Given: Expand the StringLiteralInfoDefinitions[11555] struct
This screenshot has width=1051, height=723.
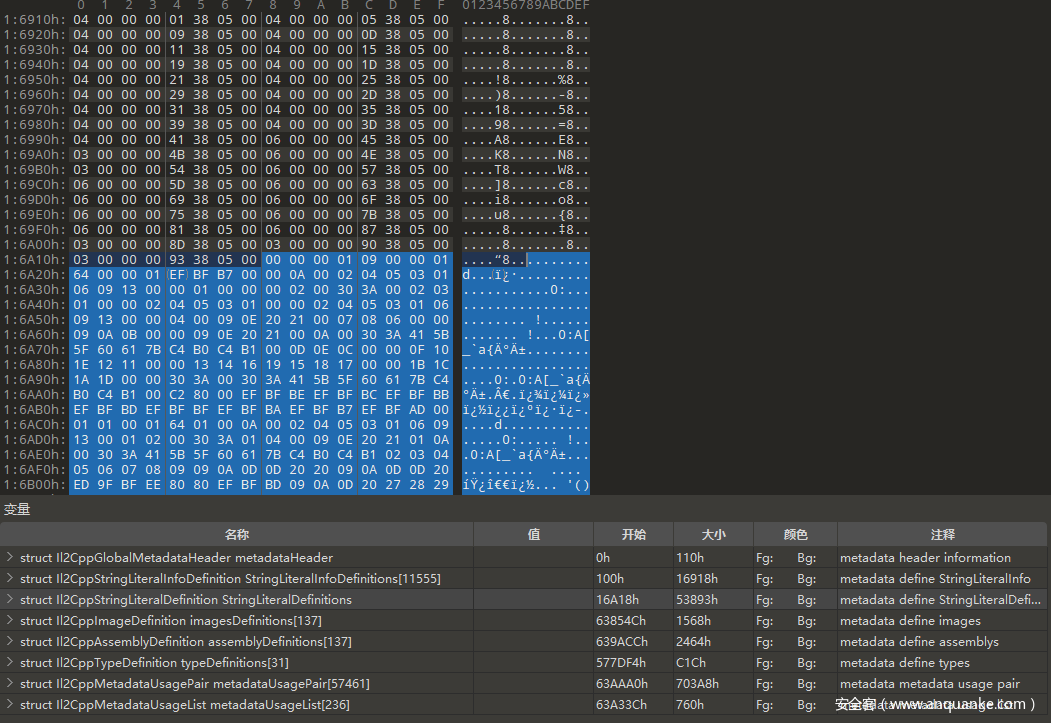Looking at the screenshot, I should click(10, 579).
